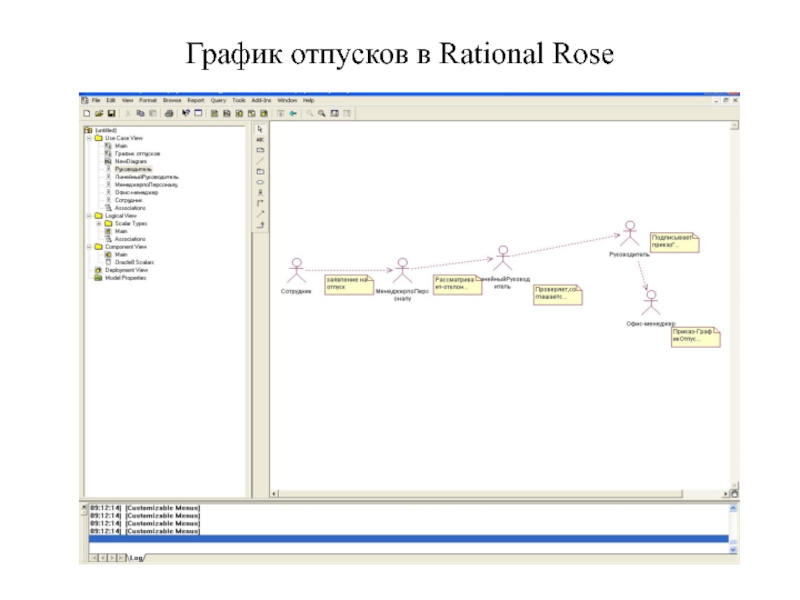
Task: Click the Print icon in the toolbar
Action: 170,114
